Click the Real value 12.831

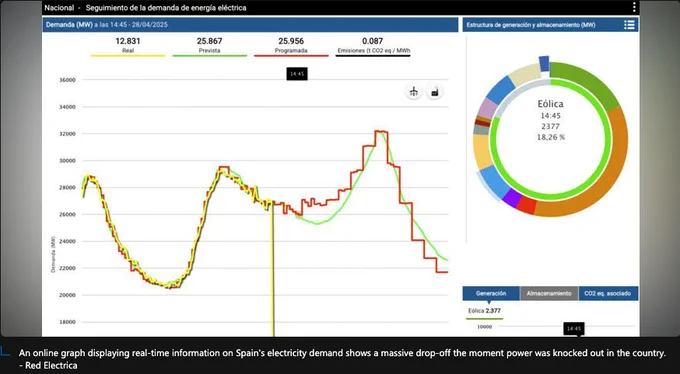click(x=128, y=41)
